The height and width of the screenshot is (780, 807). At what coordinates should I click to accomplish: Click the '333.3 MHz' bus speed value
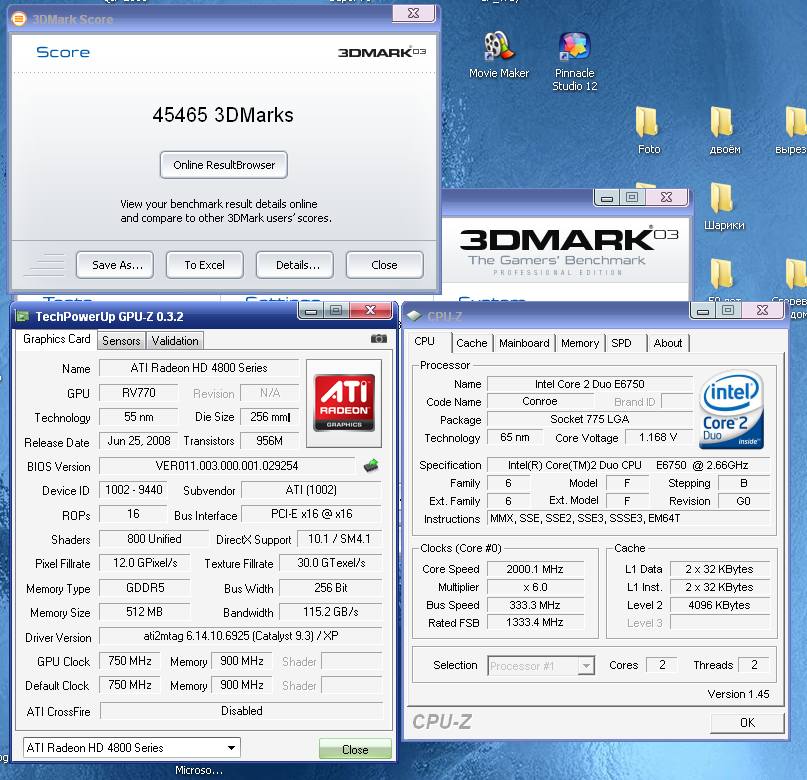(535, 605)
